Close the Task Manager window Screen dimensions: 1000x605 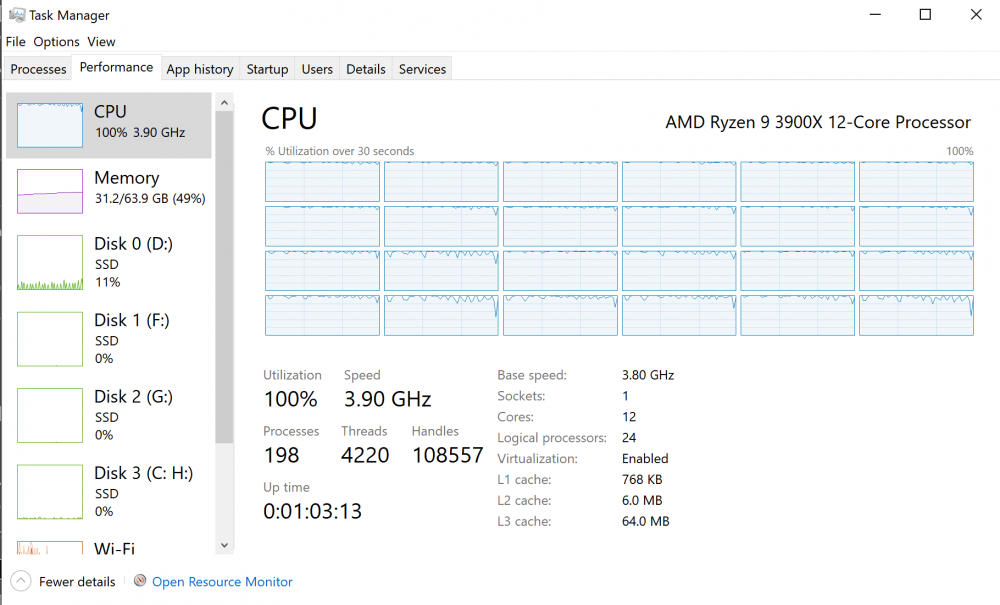click(976, 14)
